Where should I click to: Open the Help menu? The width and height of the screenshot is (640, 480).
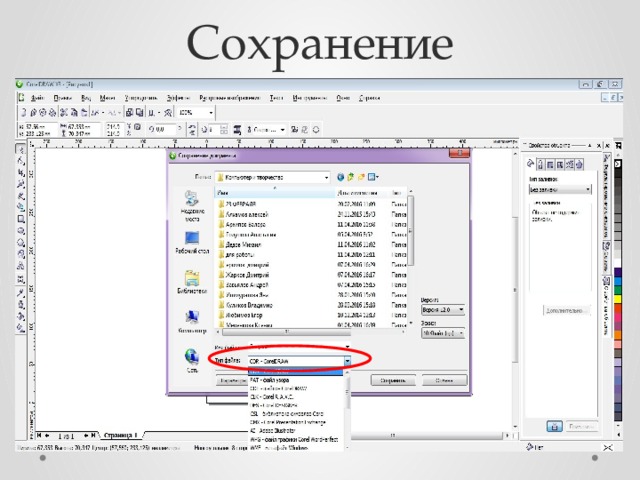369,98
